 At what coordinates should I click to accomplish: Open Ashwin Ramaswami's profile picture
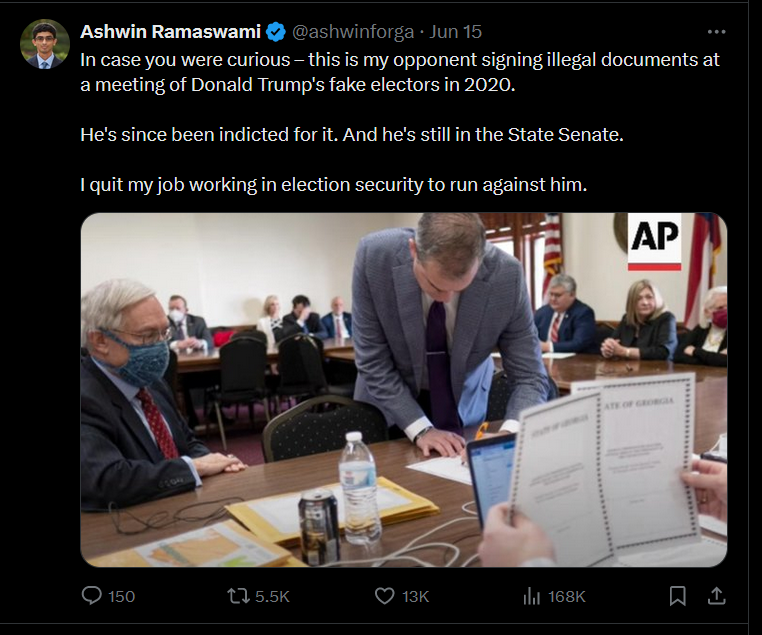[45, 44]
